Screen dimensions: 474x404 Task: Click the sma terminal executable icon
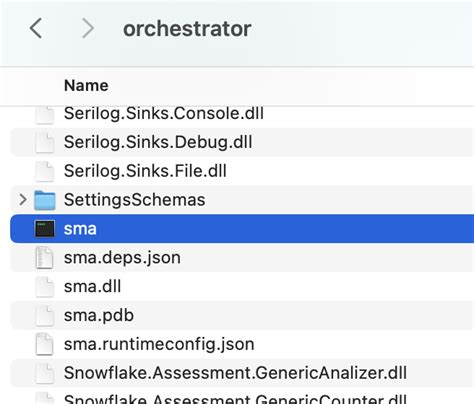point(45,229)
